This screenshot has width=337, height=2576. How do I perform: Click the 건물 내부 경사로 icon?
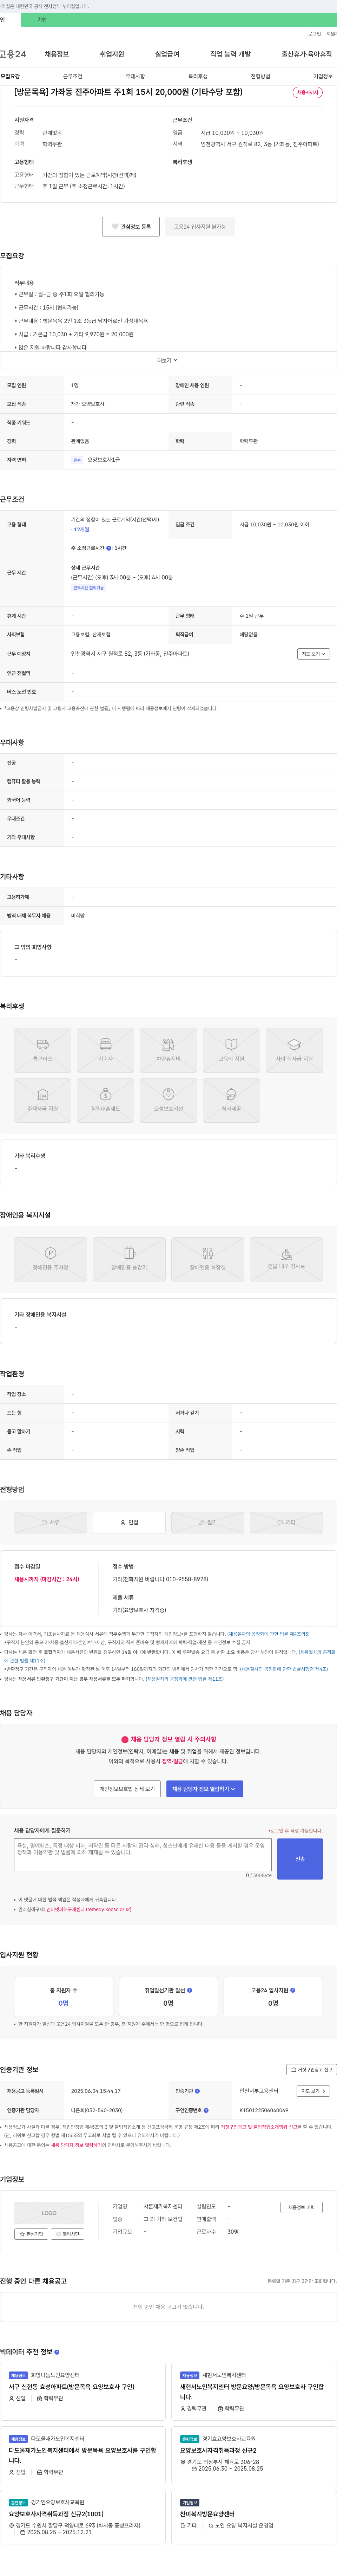click(x=286, y=1259)
